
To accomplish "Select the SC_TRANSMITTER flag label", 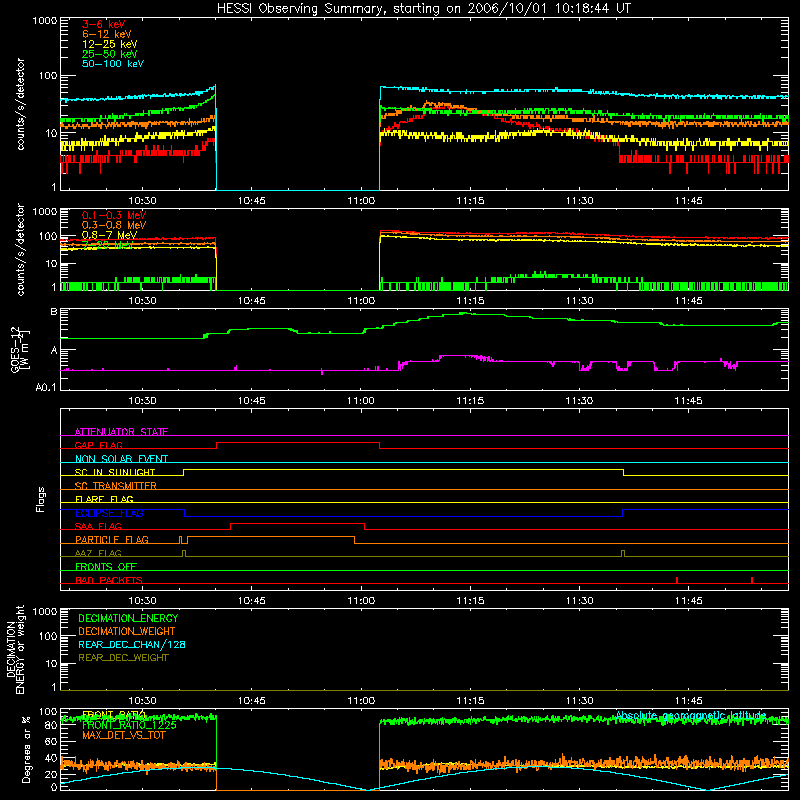I will (116, 486).
